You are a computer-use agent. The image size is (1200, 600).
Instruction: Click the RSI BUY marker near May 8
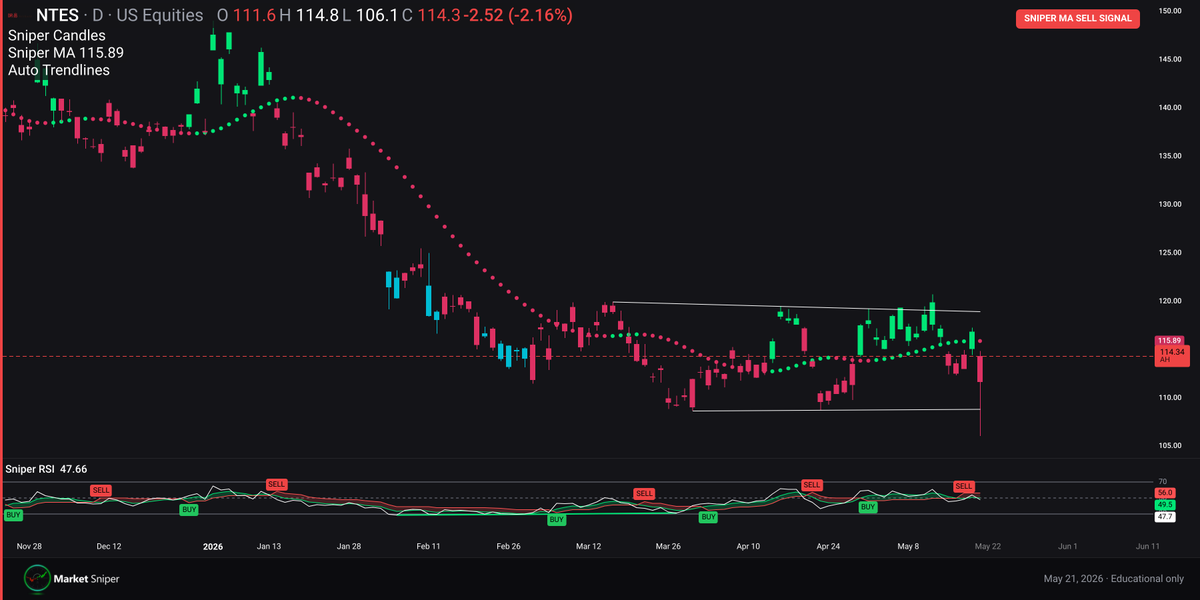[x=868, y=507]
